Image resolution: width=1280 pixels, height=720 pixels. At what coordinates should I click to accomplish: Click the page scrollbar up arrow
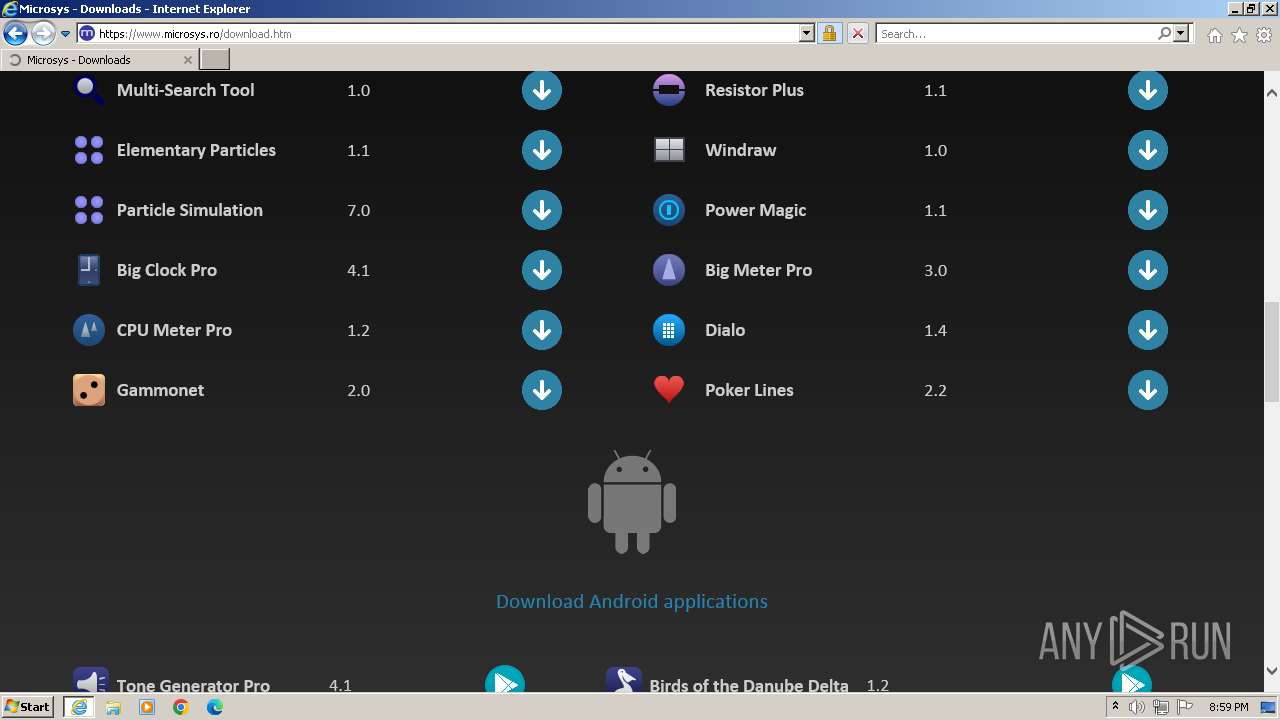[1272, 92]
